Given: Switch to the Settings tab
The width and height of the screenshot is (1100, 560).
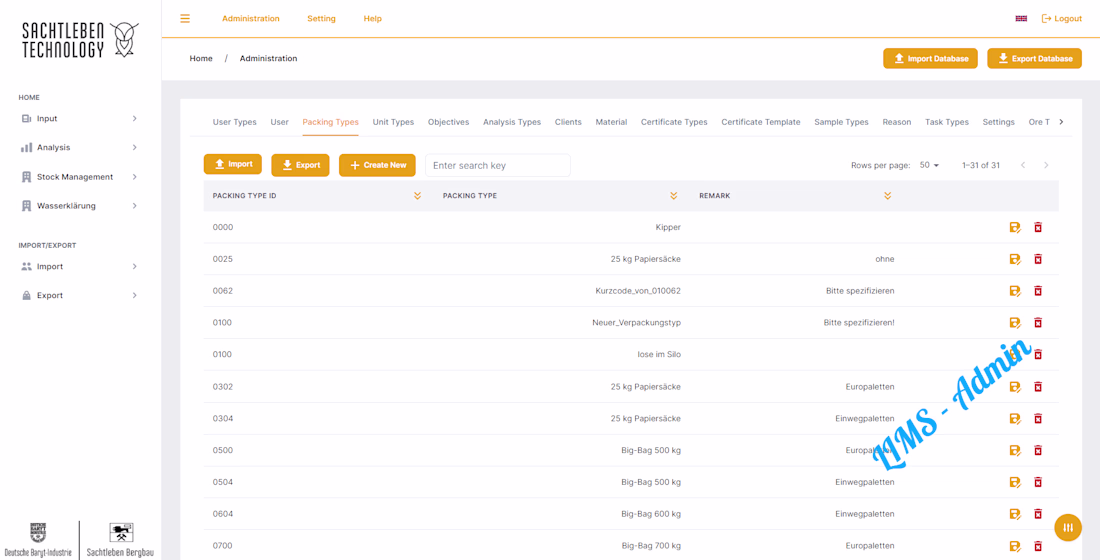Looking at the screenshot, I should point(998,122).
